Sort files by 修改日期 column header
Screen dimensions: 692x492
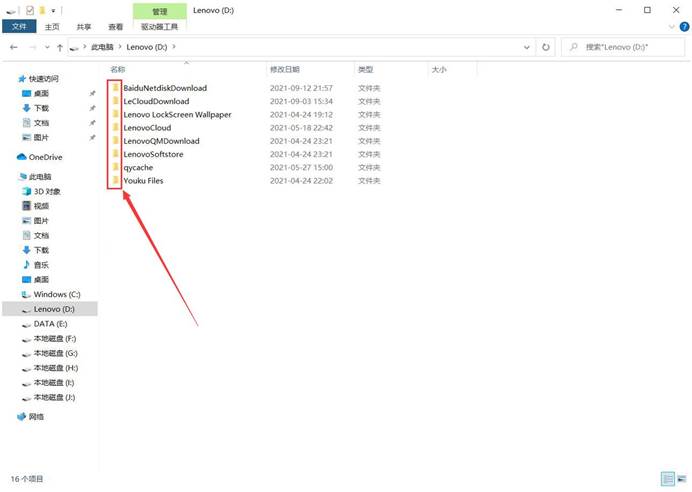click(x=284, y=70)
